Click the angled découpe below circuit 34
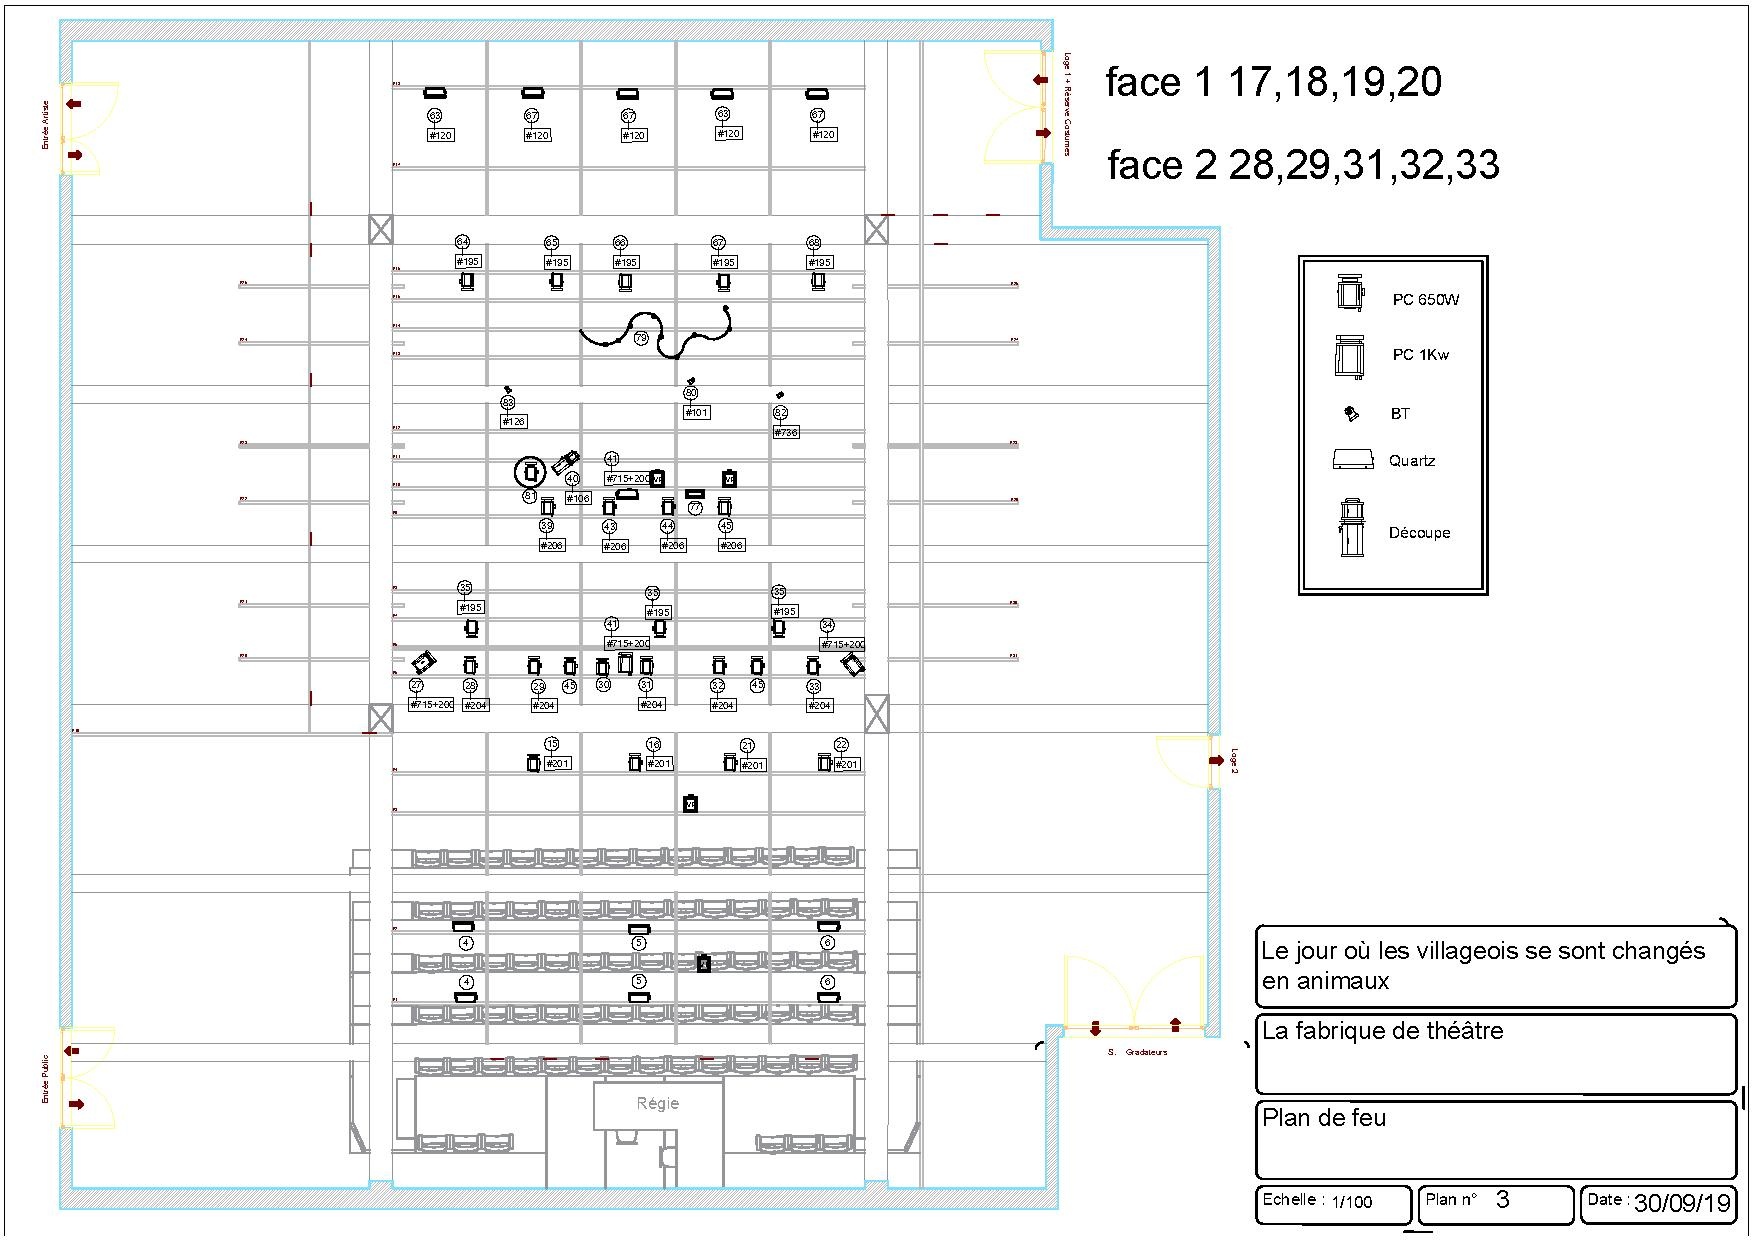 853,664
